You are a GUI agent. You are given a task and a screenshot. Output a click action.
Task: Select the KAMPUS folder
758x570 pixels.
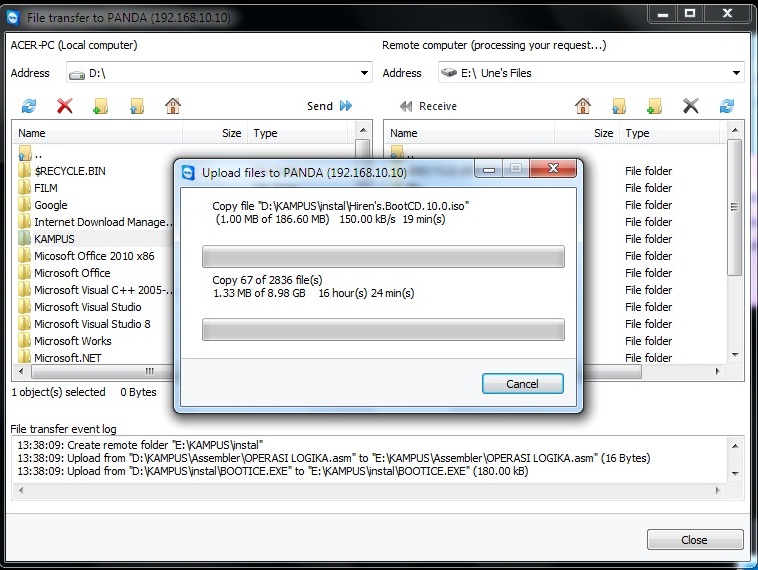pyautogui.click(x=54, y=239)
